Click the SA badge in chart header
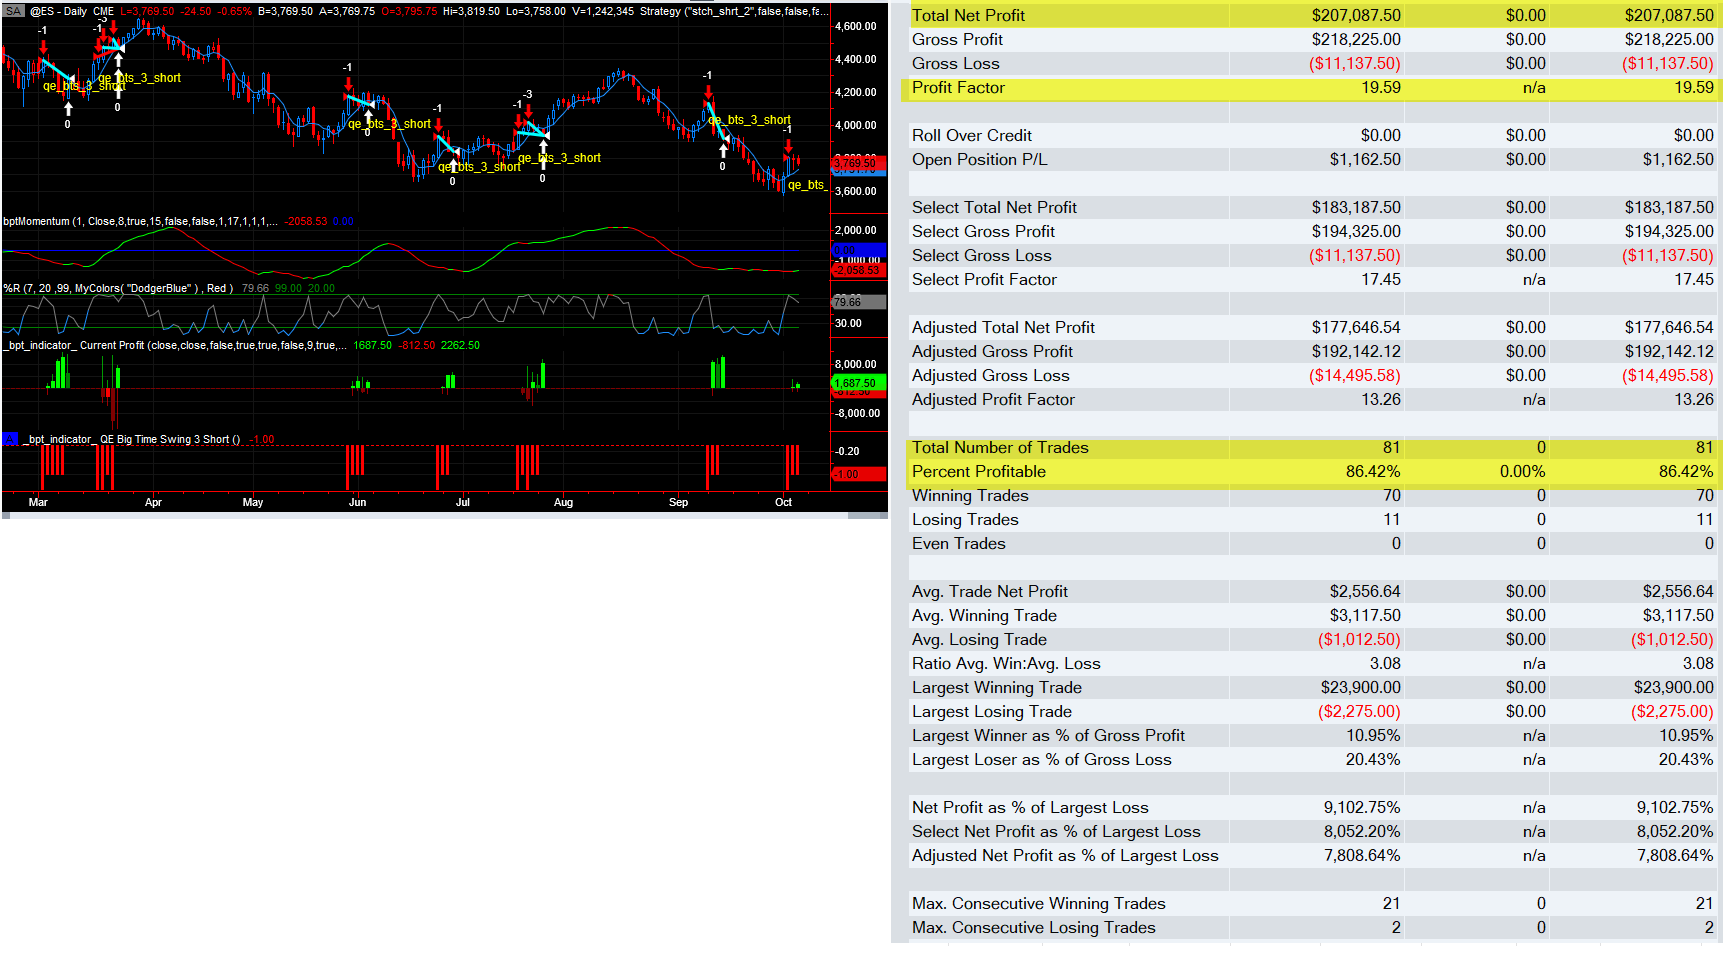 tap(13, 12)
